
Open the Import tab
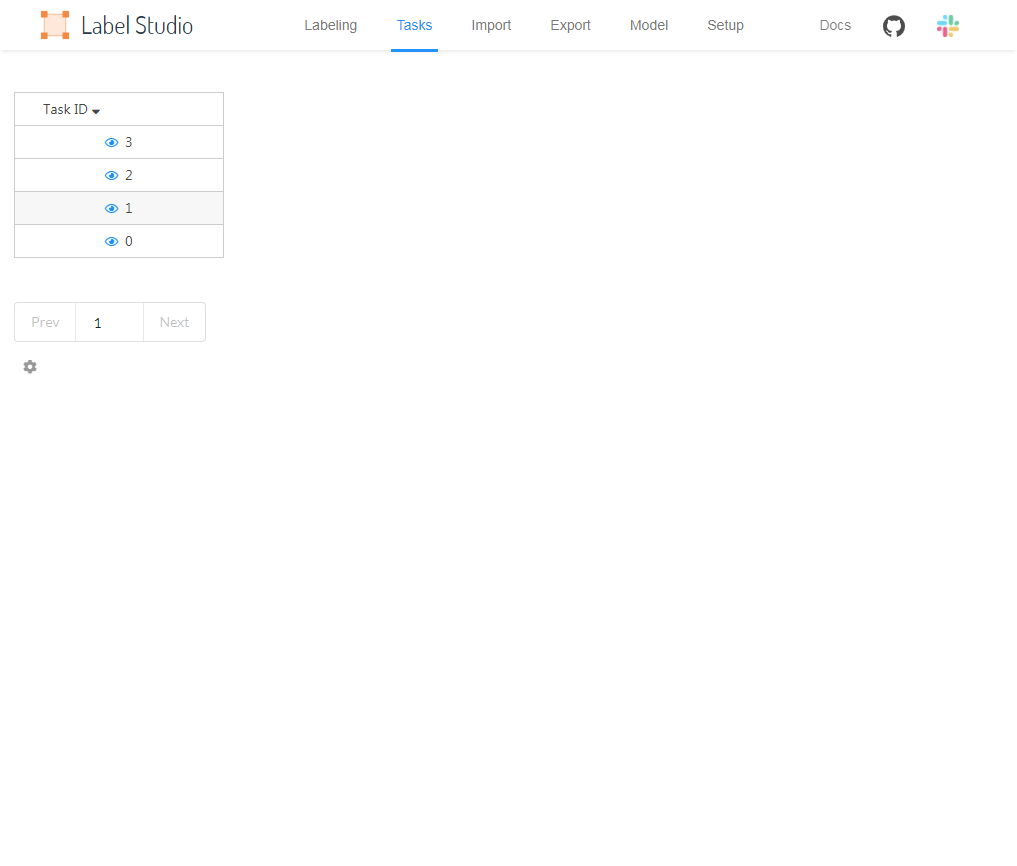point(491,25)
